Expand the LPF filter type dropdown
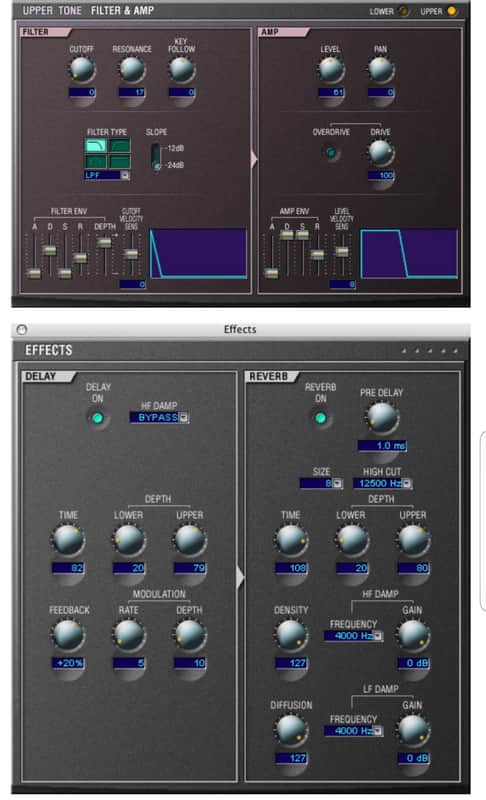Image resolution: width=486 pixels, height=800 pixels. [x=107, y=175]
